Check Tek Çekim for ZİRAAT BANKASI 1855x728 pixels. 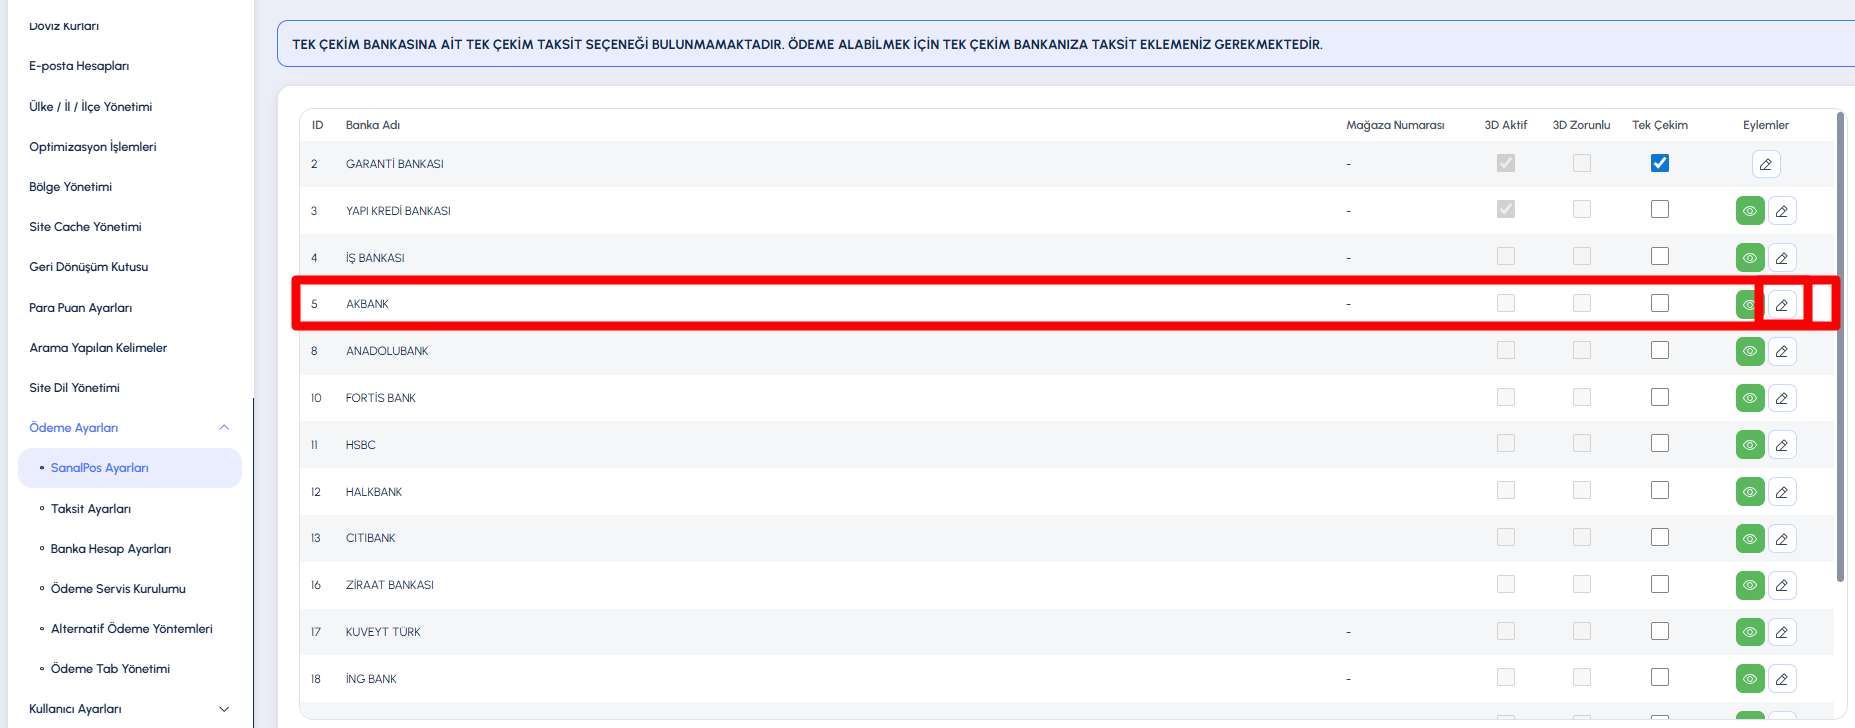[1660, 584]
